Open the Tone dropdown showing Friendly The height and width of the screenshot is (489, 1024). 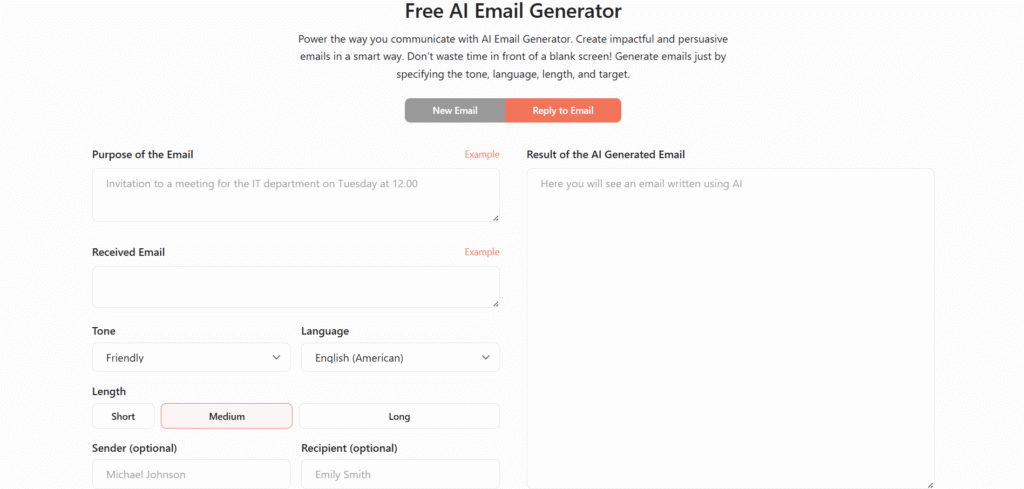(190, 357)
